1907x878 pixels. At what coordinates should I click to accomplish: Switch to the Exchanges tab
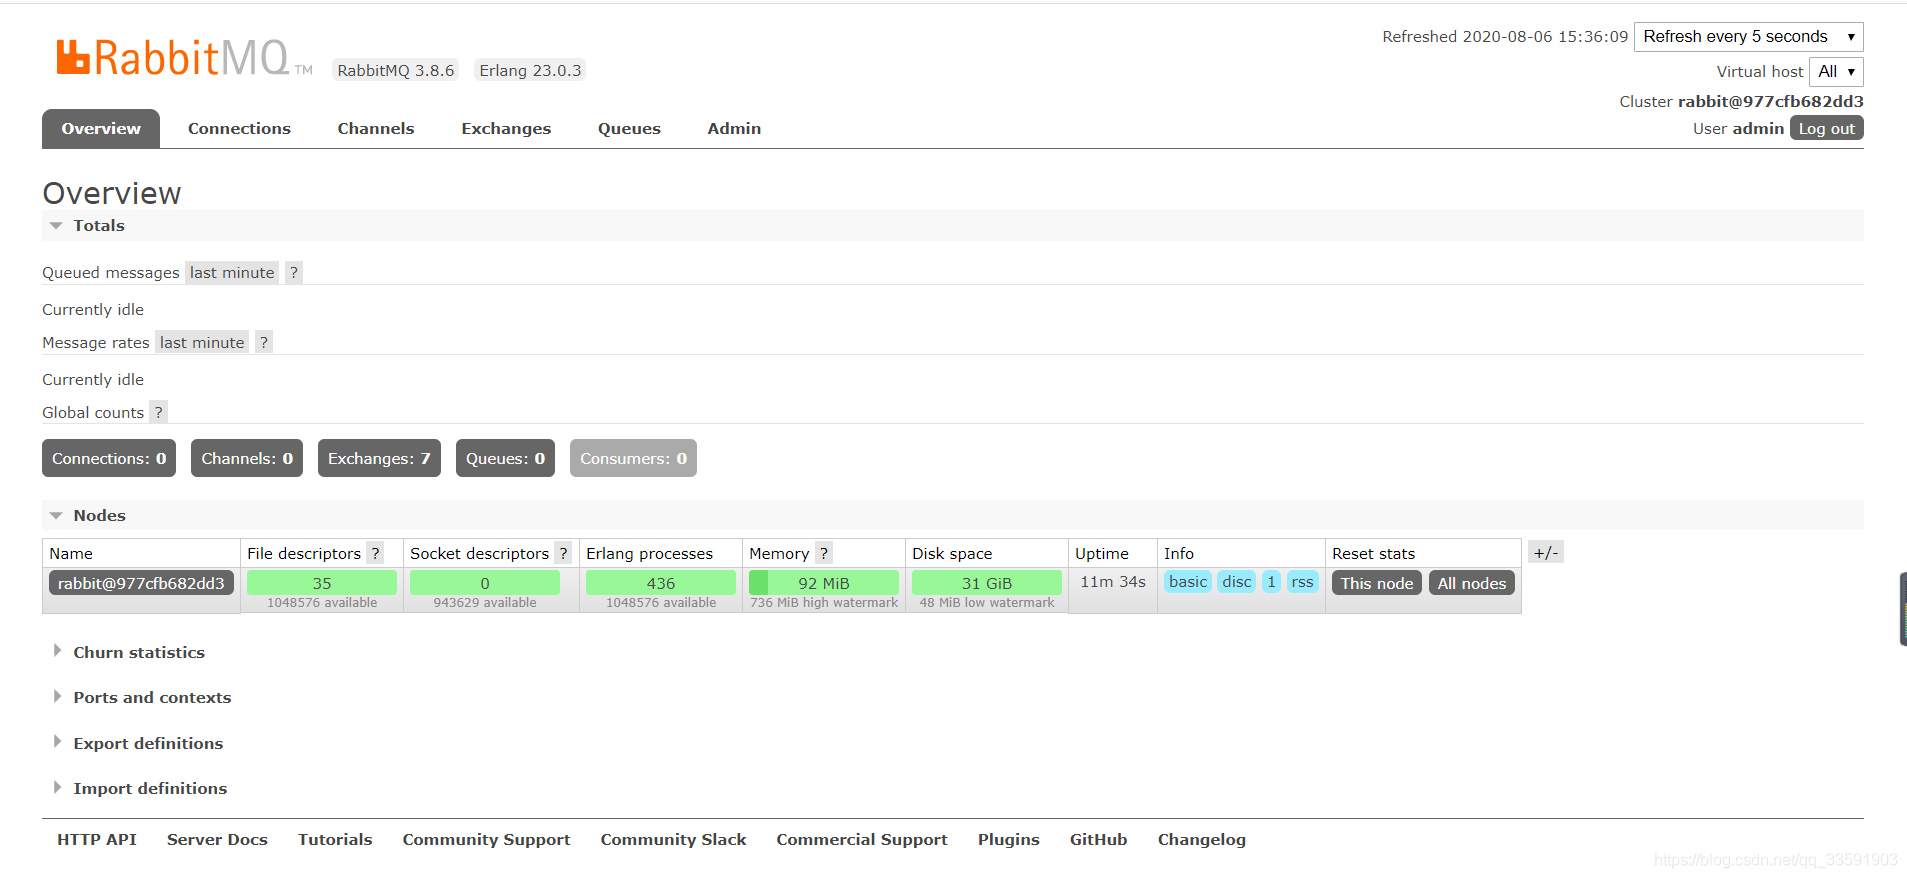click(x=506, y=128)
